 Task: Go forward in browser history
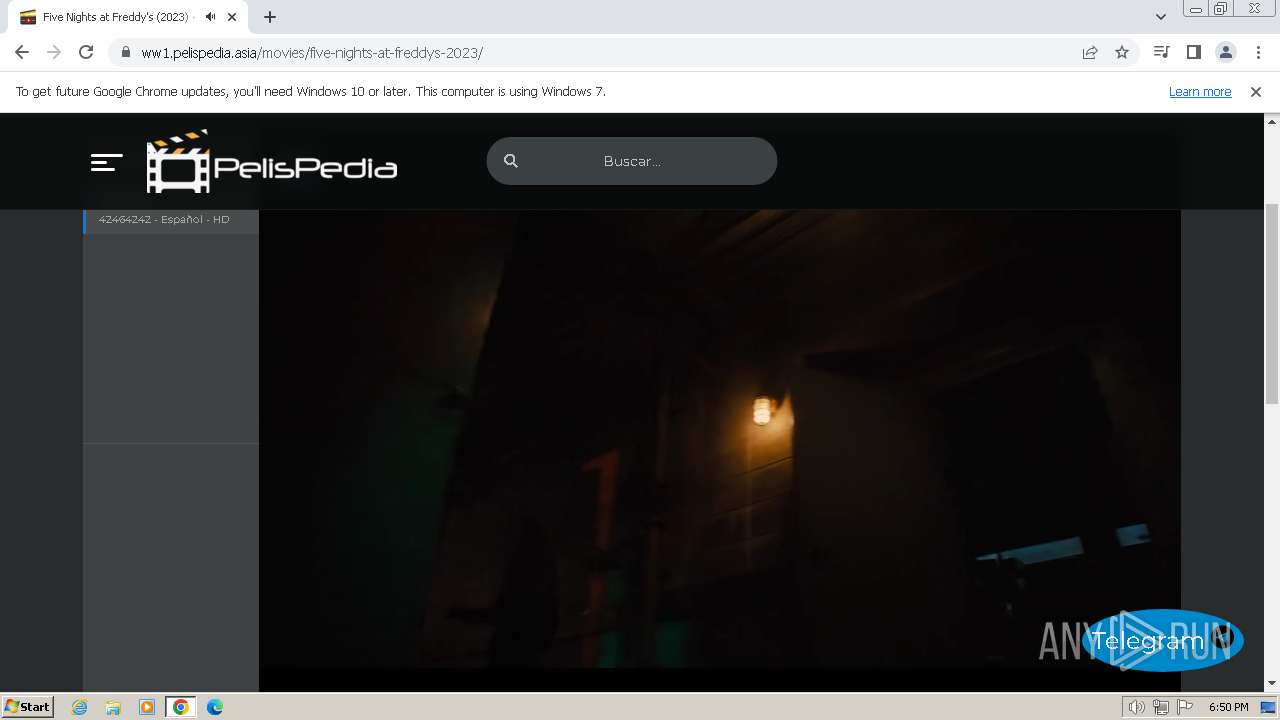[x=54, y=52]
